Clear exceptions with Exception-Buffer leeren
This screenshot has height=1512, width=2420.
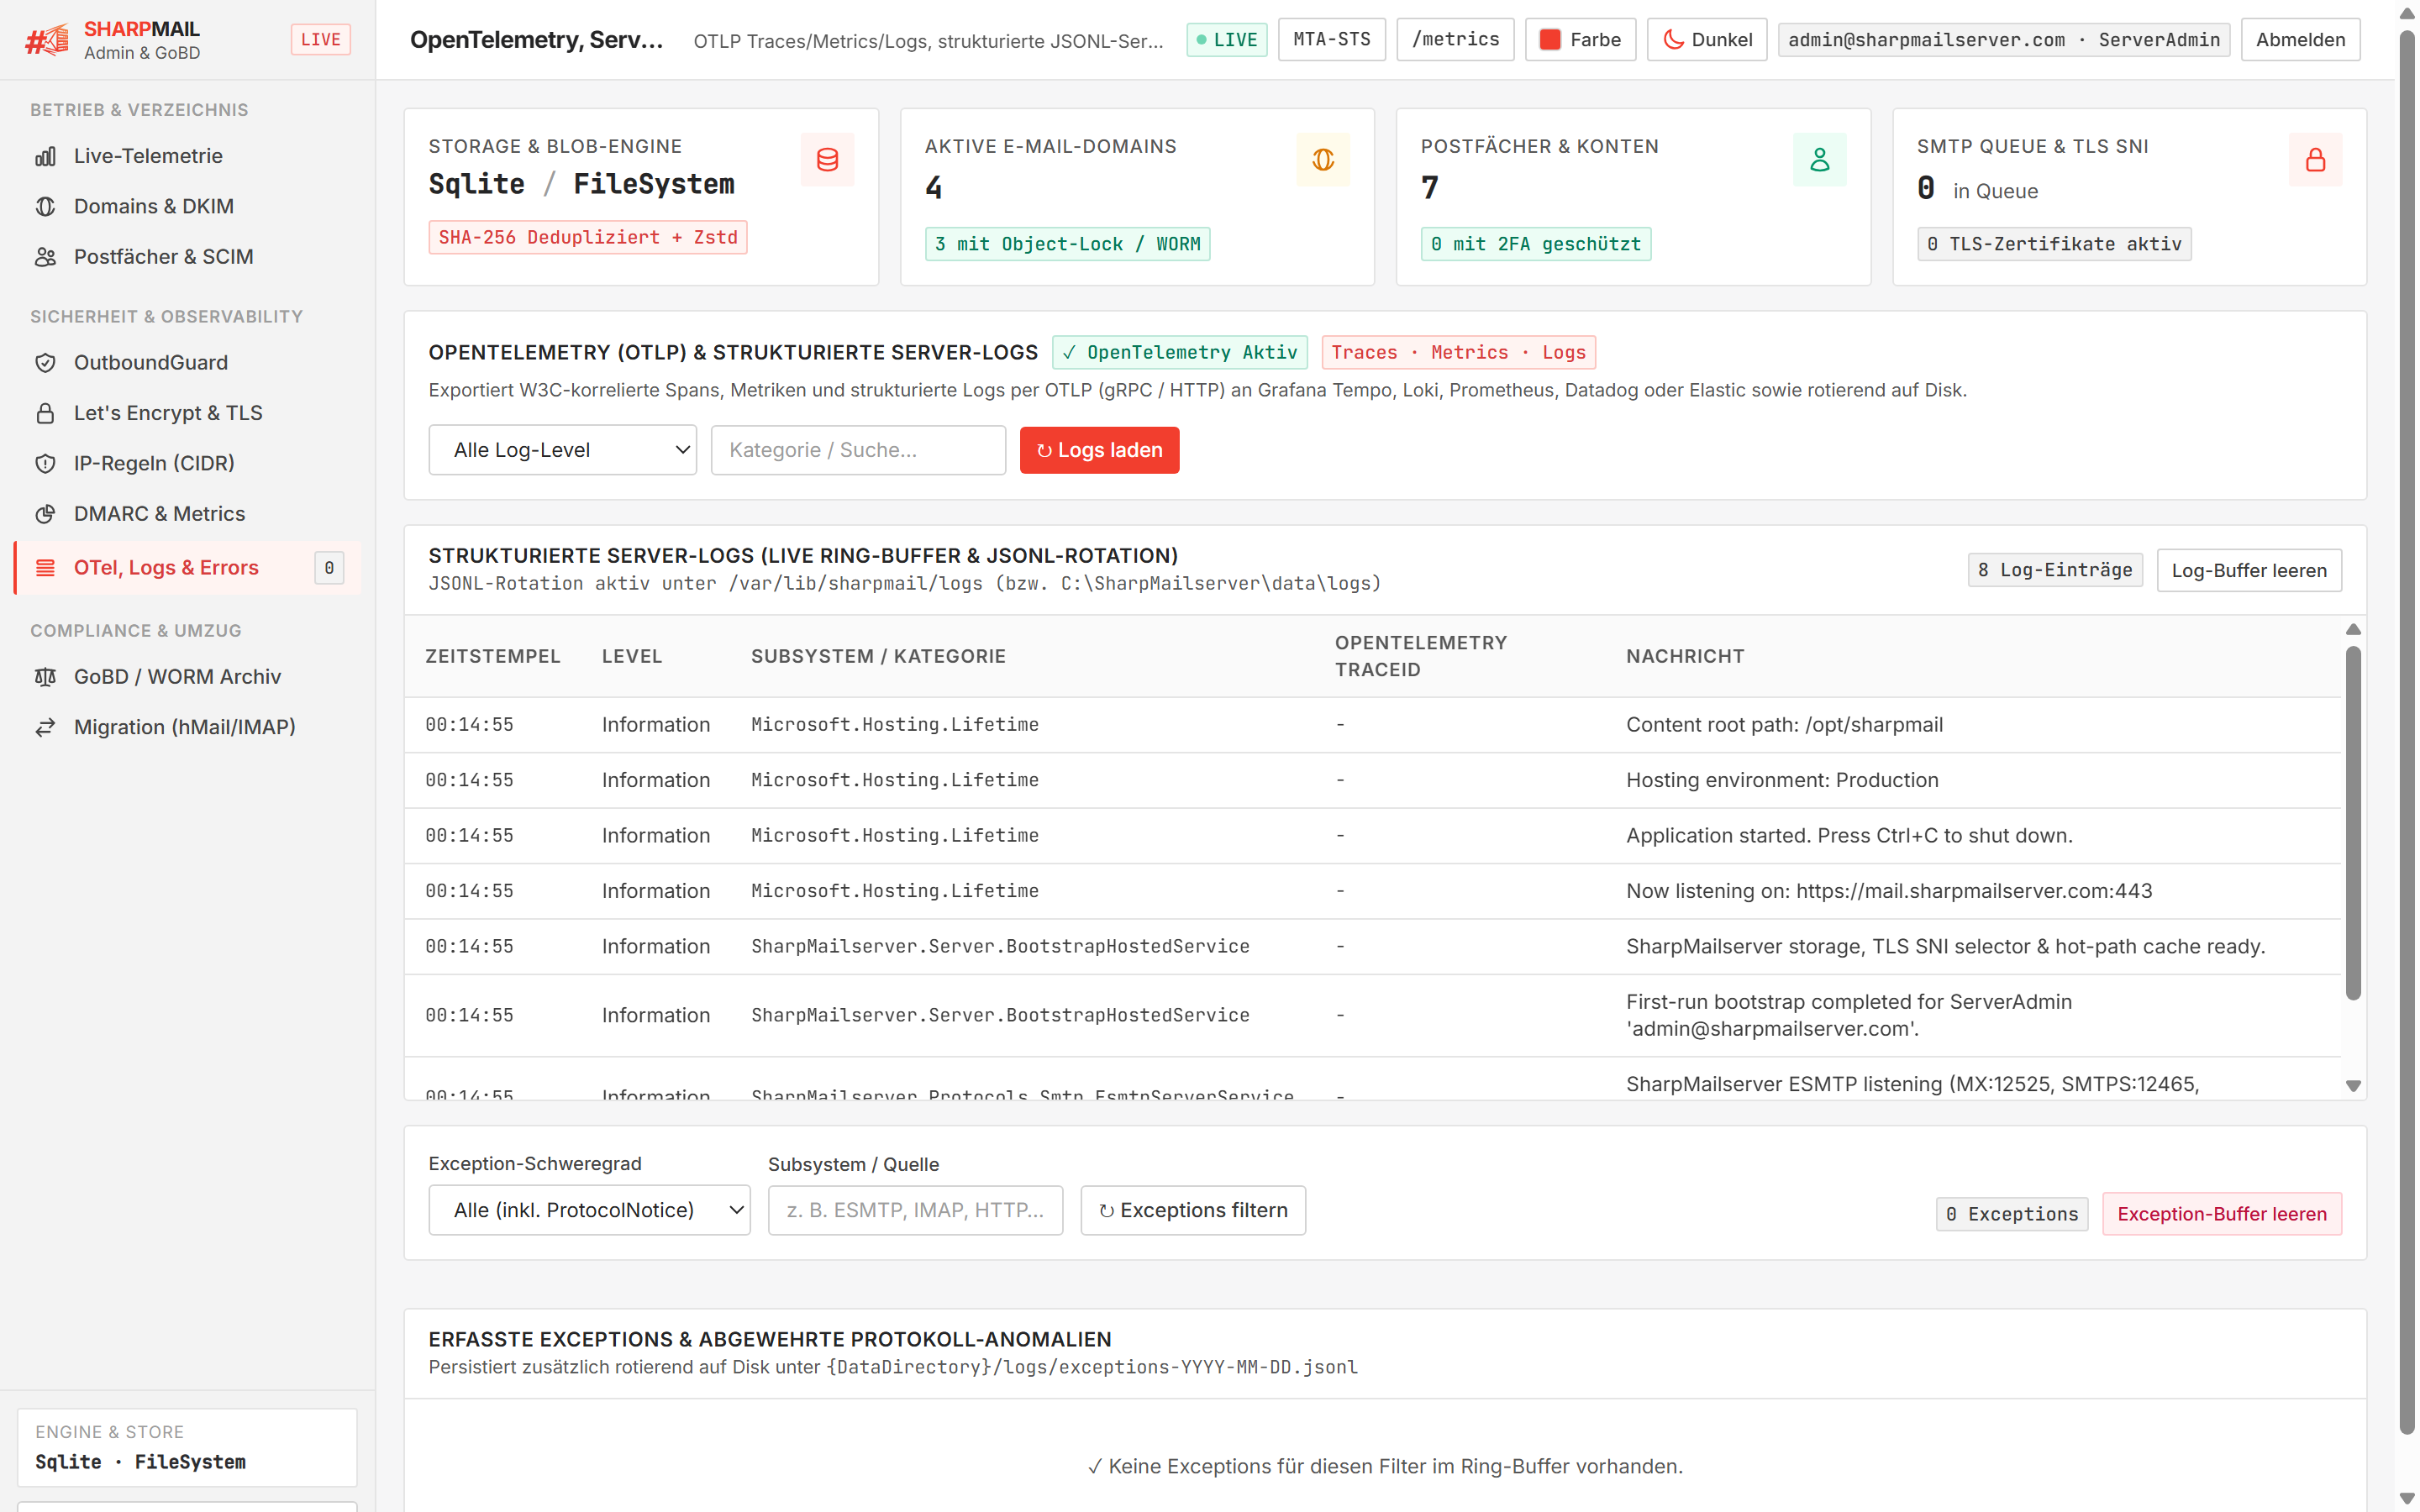click(x=2221, y=1214)
